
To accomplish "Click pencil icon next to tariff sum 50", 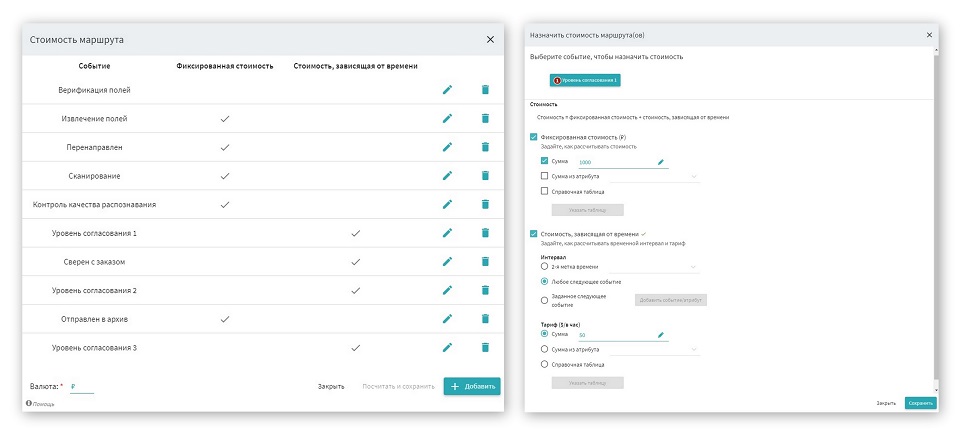I will [660, 334].
